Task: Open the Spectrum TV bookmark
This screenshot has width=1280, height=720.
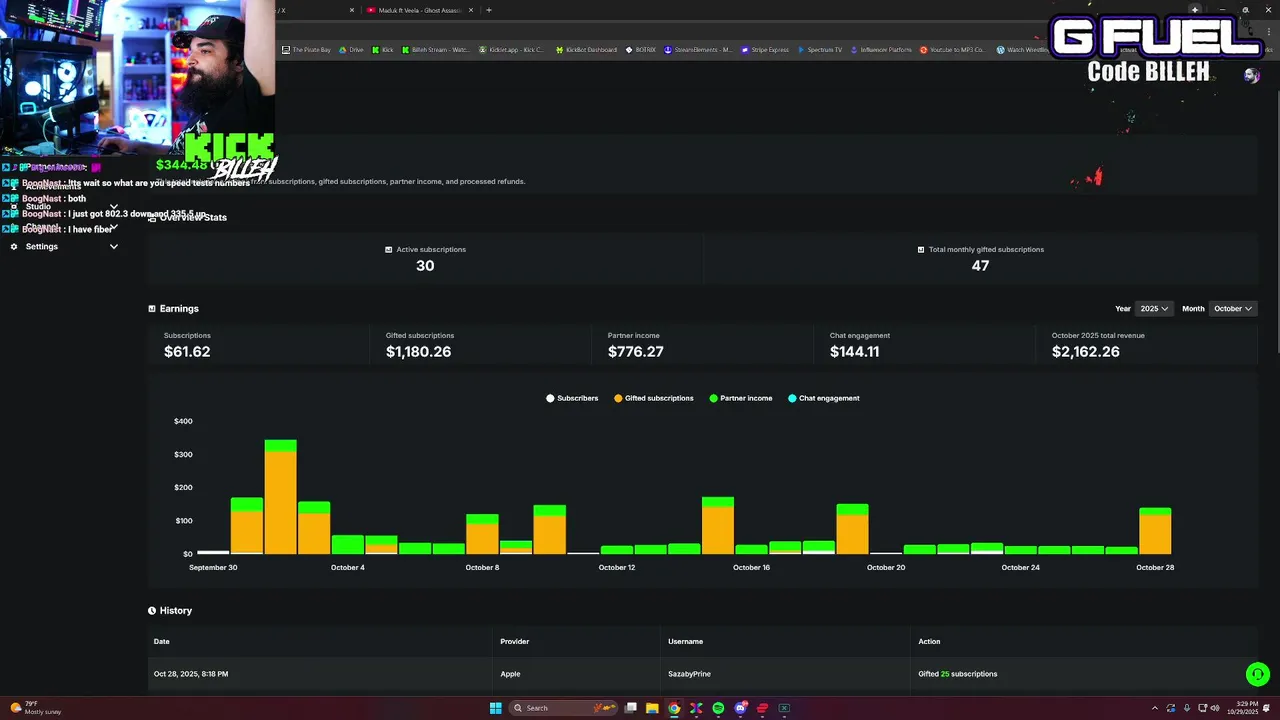Action: tap(820, 50)
